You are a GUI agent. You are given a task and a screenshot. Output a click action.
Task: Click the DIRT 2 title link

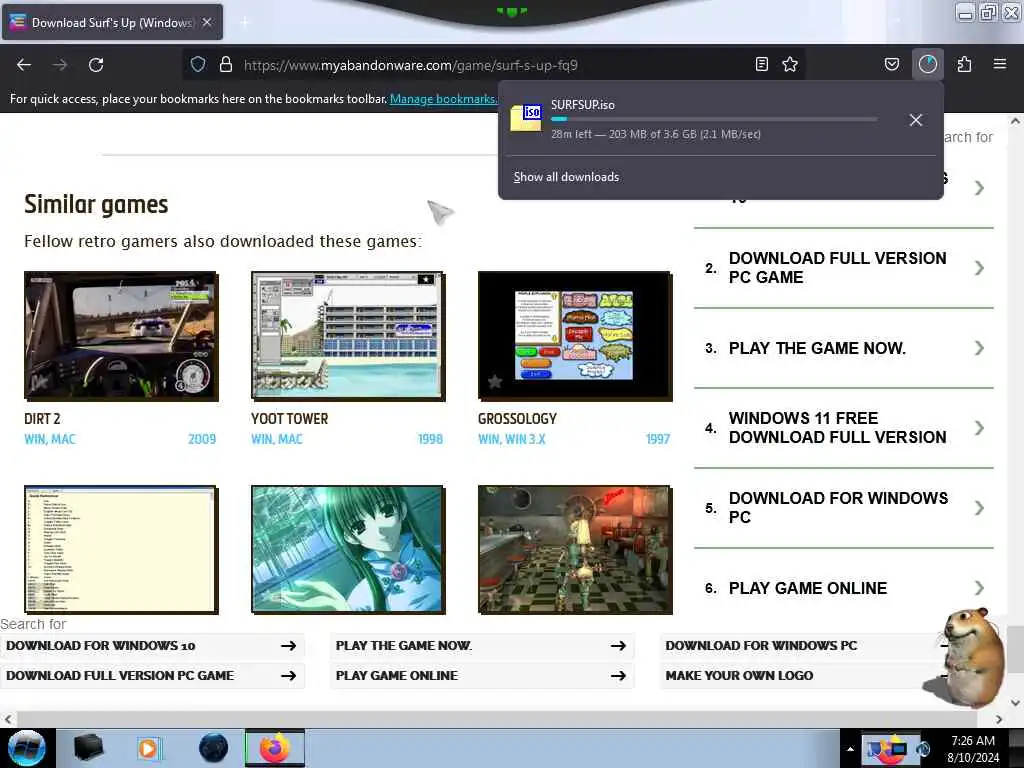pos(42,419)
